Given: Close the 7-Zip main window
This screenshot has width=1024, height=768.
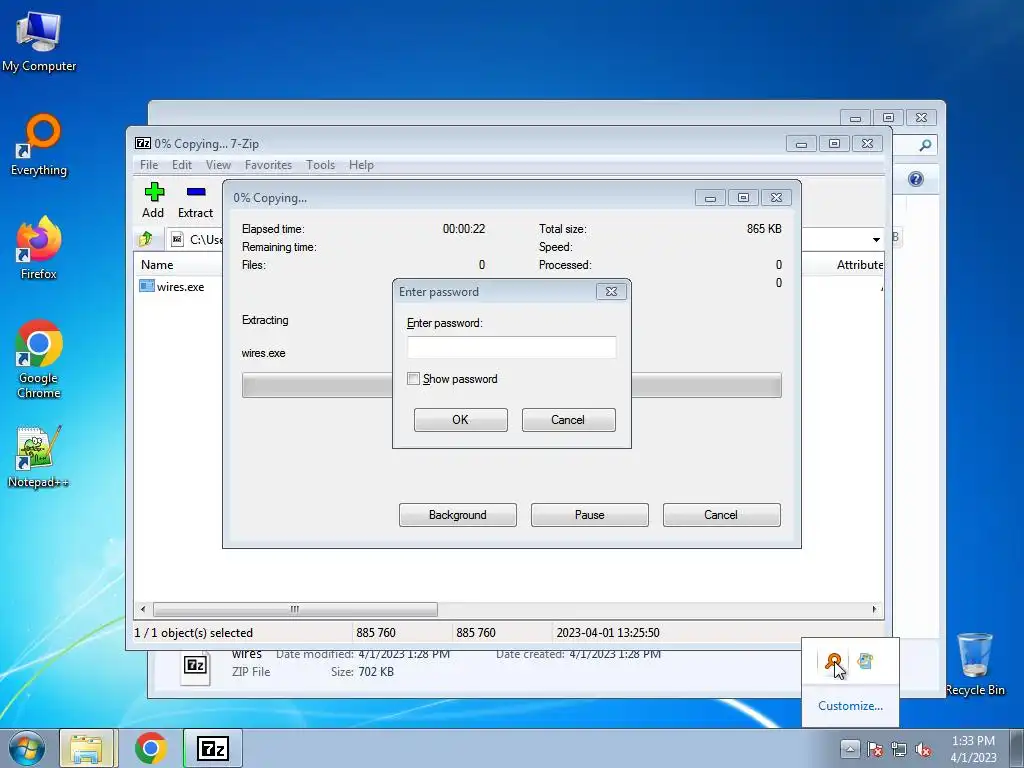Looking at the screenshot, I should (x=867, y=144).
